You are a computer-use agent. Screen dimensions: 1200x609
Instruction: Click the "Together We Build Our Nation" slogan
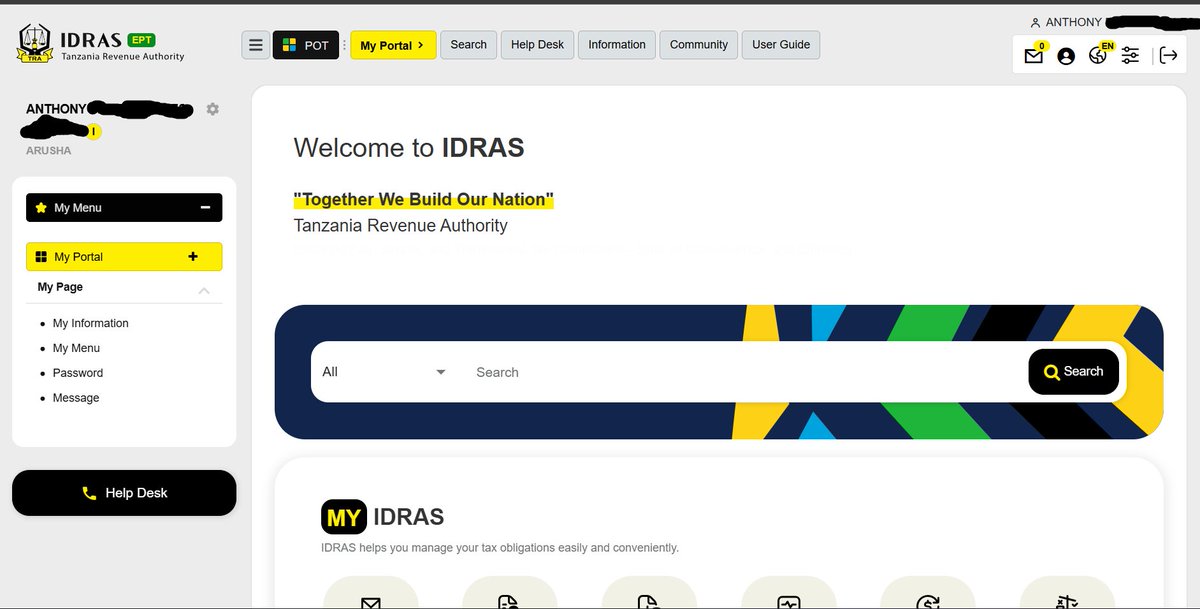(x=423, y=199)
